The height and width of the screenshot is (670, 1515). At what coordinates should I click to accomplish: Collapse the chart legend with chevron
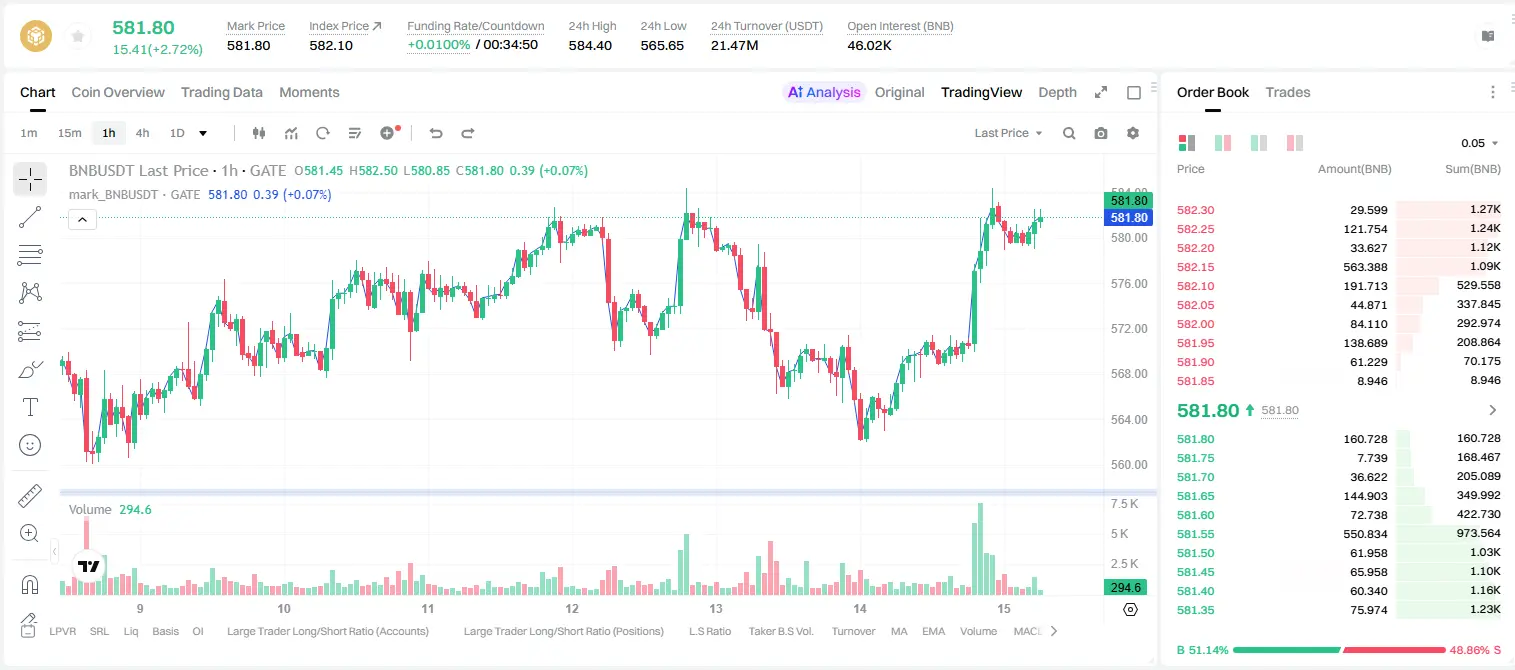[x=83, y=220]
